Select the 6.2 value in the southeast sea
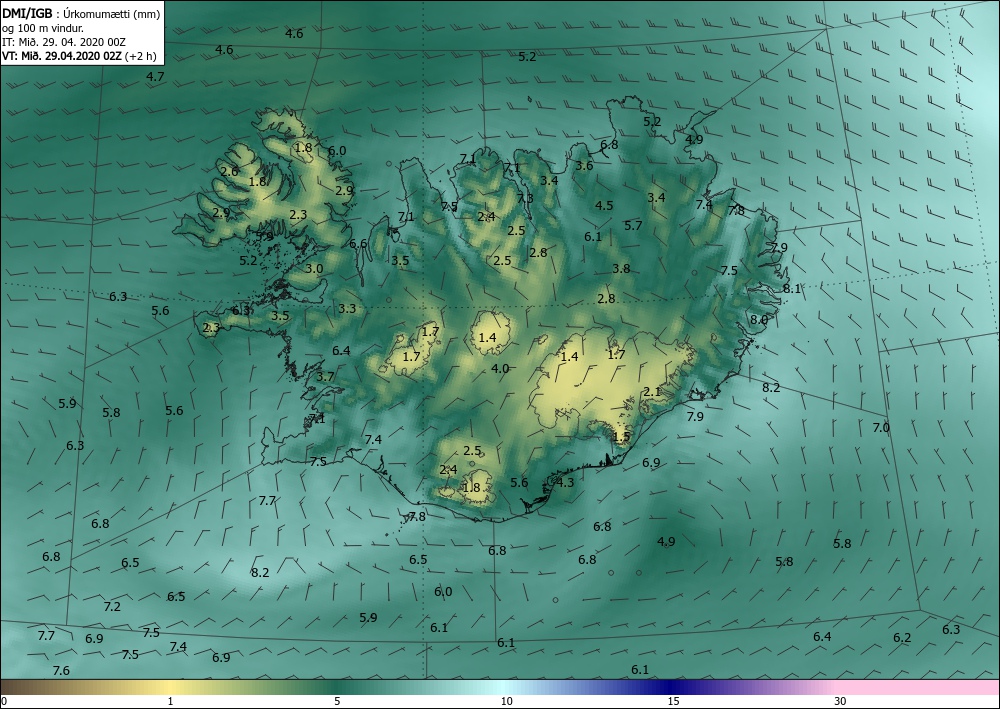 (902, 638)
